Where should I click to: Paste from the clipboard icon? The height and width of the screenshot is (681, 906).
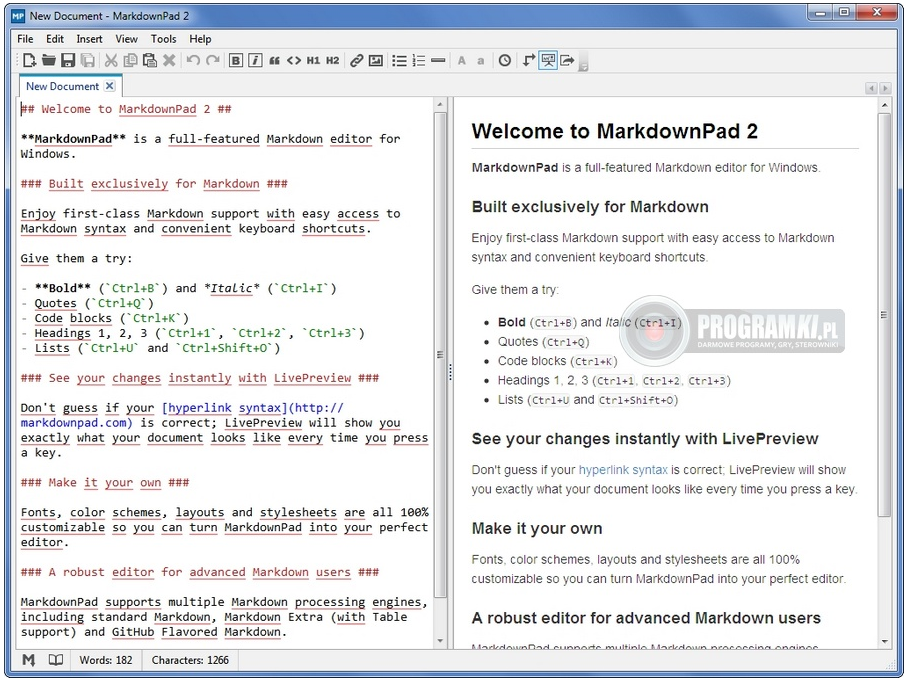click(x=150, y=60)
